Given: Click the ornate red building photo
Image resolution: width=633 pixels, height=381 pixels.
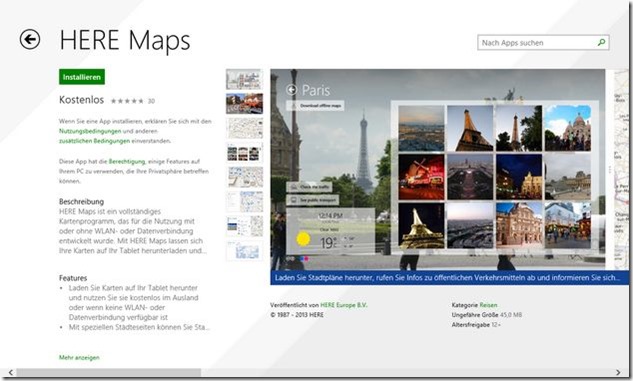Looking at the screenshot, I should (x=519, y=225).
